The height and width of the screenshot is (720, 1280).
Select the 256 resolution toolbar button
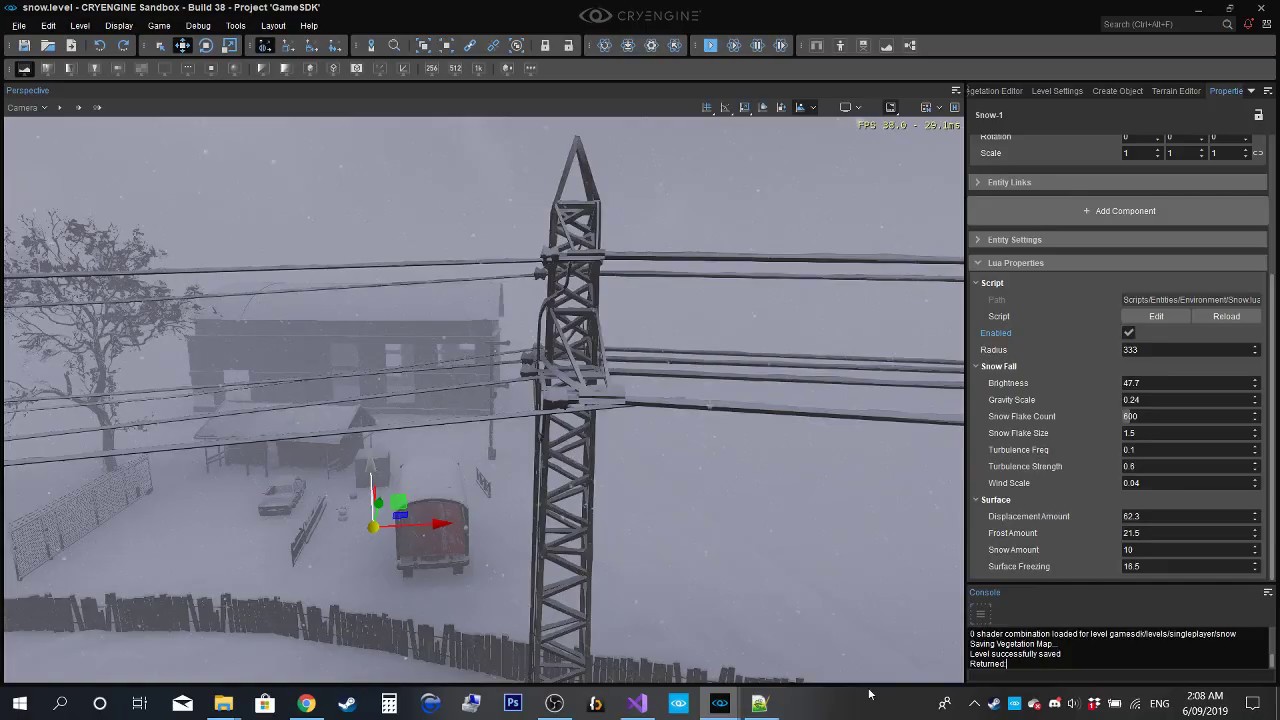coord(431,68)
